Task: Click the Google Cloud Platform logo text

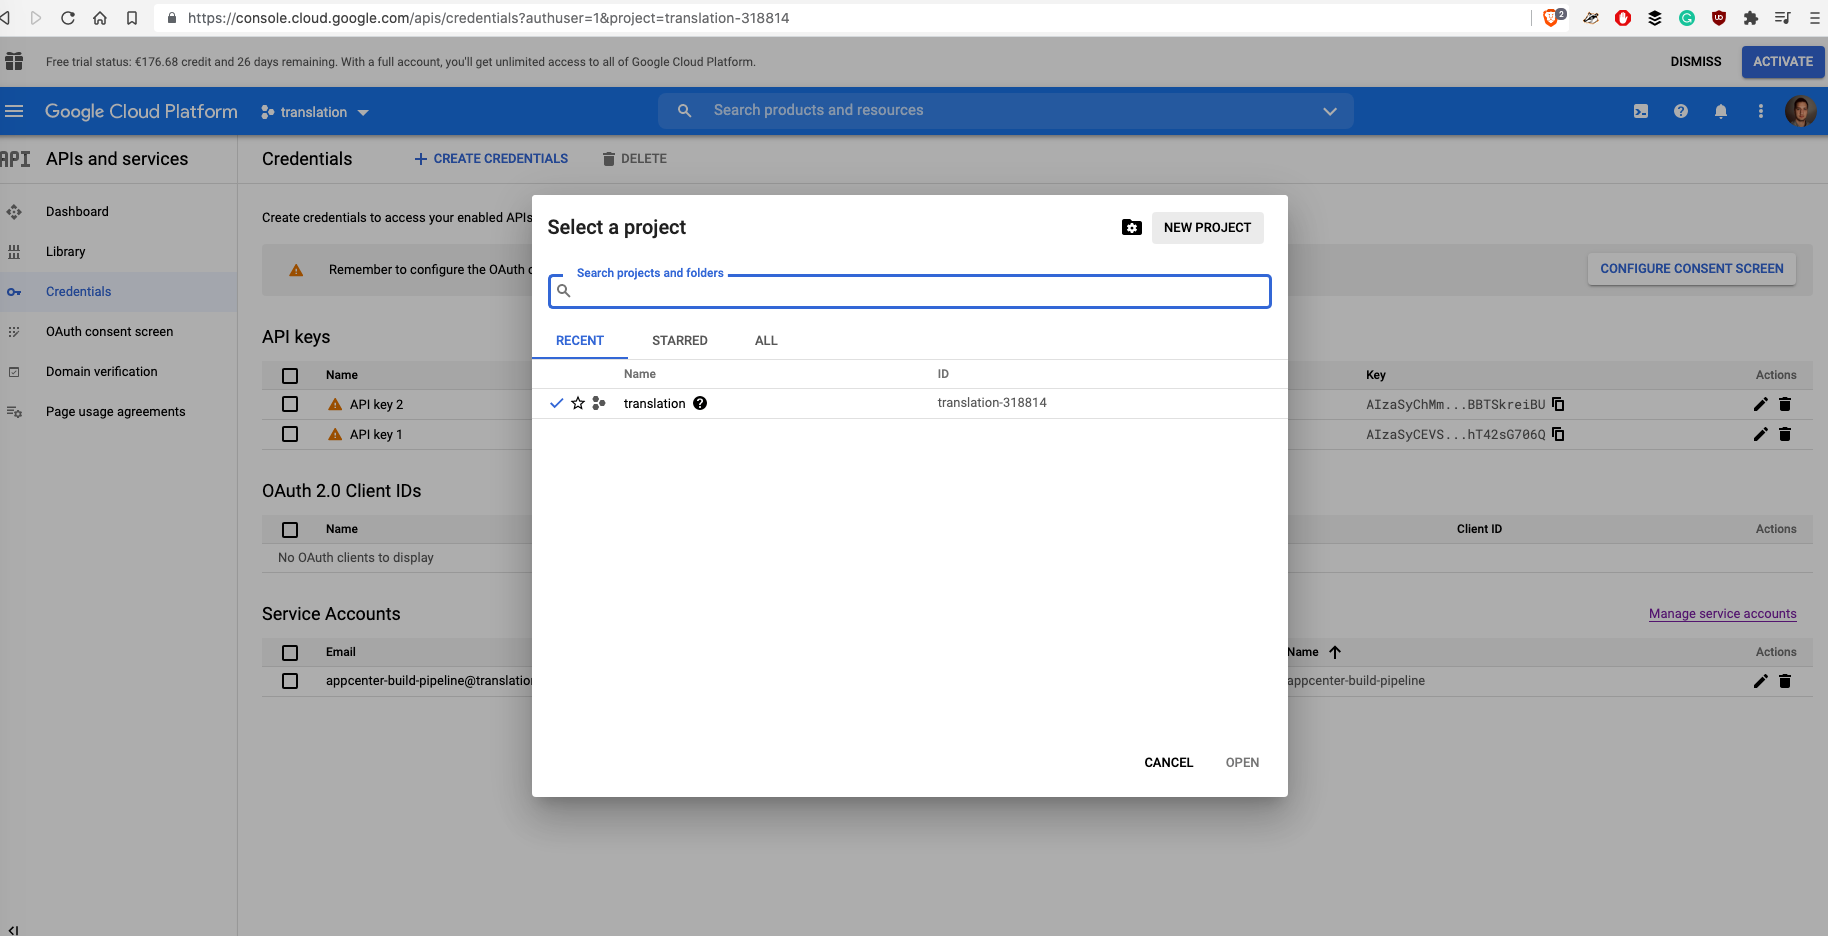Action: point(141,112)
